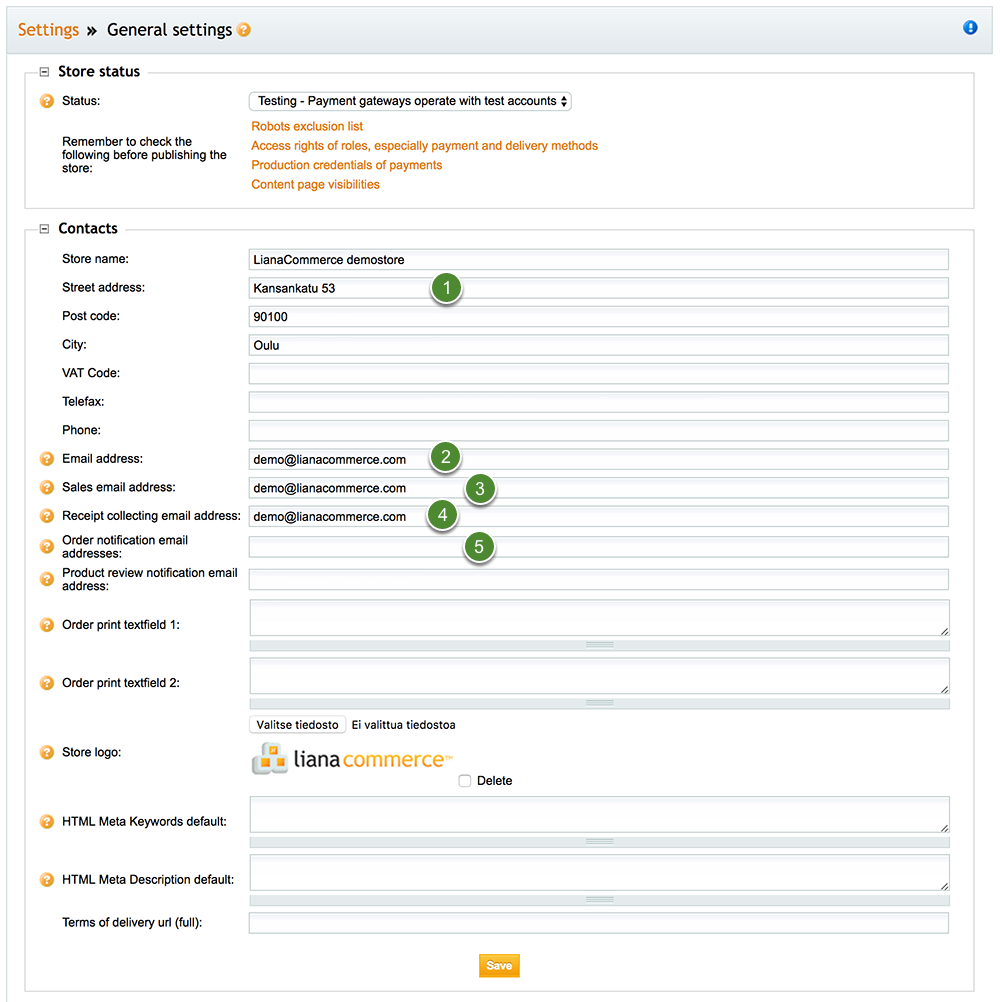Open Content page visibilities link
The height and width of the screenshot is (1002, 1000).
(x=315, y=184)
